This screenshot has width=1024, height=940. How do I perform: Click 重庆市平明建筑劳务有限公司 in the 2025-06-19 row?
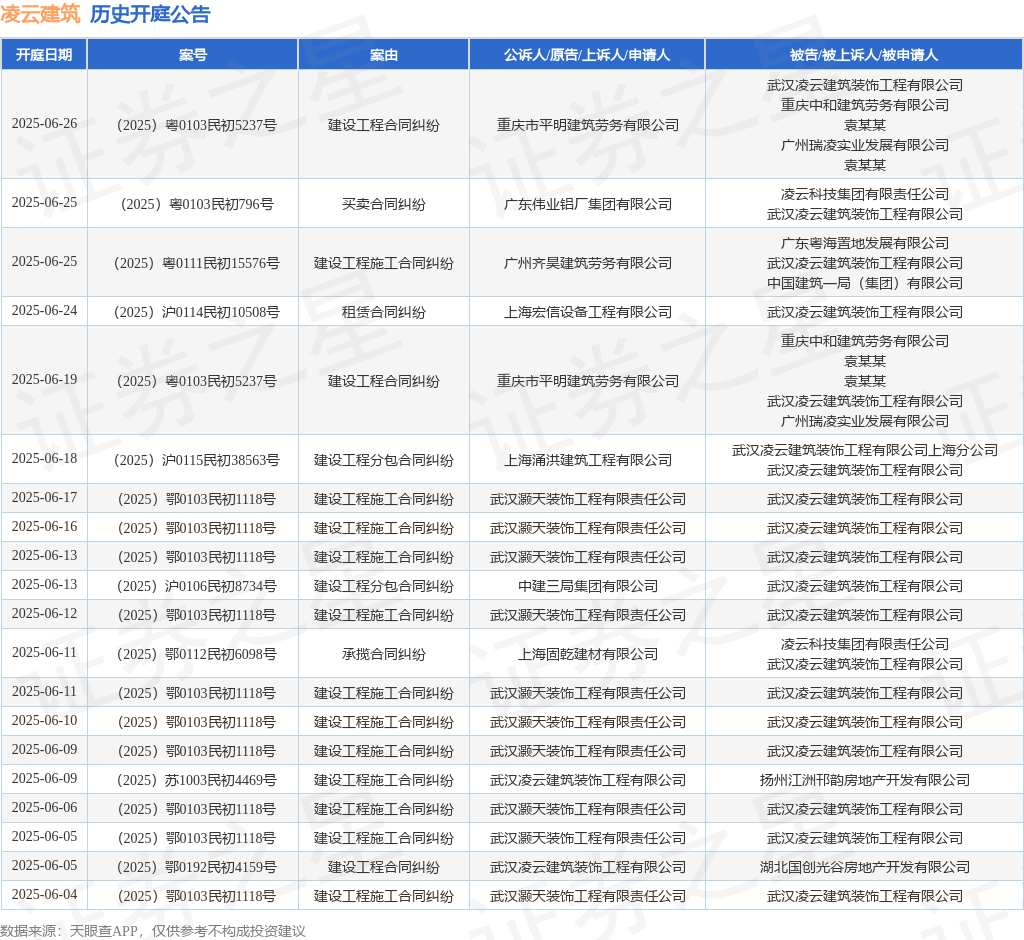[x=588, y=381]
